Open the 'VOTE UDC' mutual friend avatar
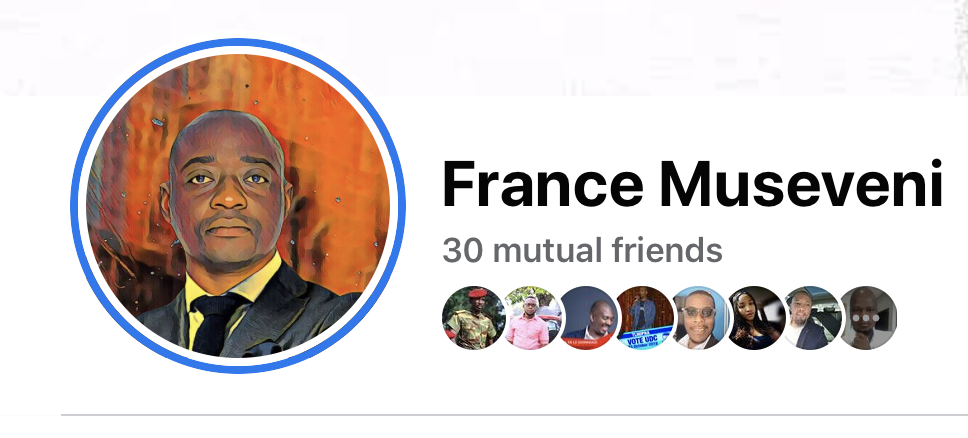This screenshot has height=438, width=968. coord(643,318)
